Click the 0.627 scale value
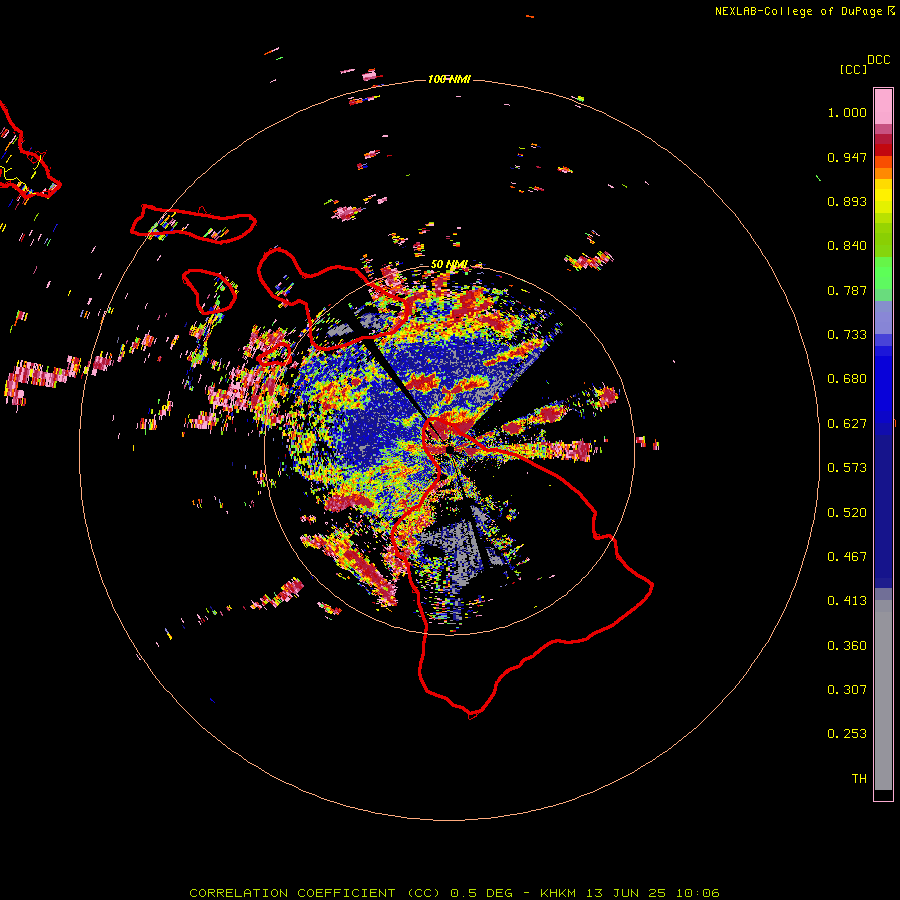900x900 pixels. 847,424
